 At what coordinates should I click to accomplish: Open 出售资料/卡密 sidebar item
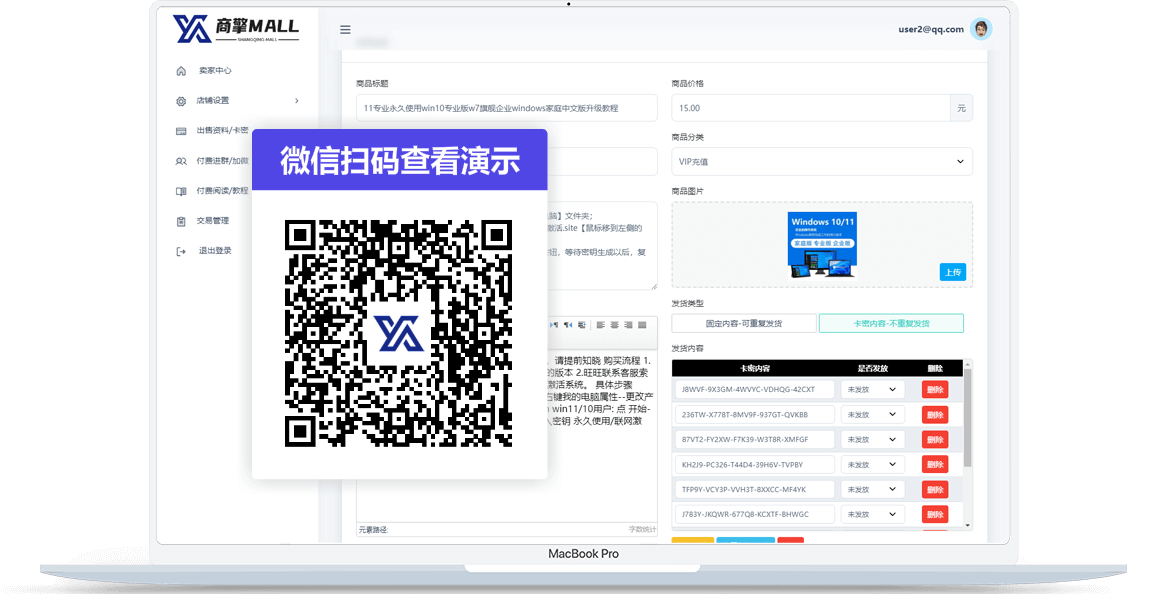coord(223,130)
